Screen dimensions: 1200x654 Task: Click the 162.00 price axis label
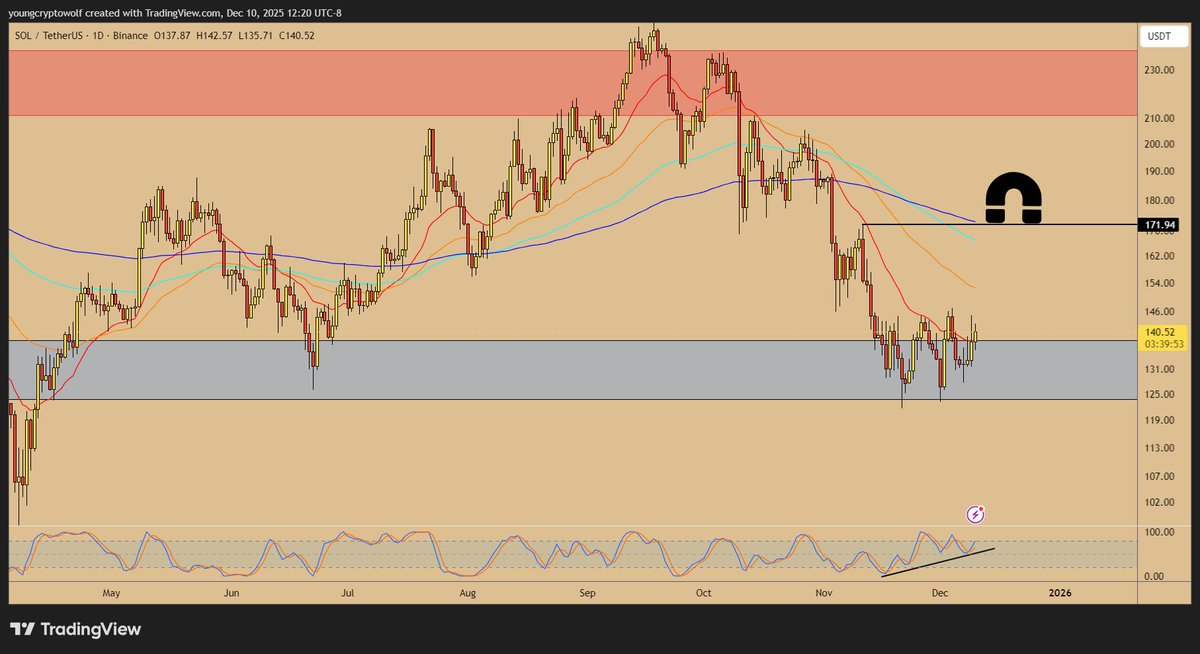pos(1160,256)
